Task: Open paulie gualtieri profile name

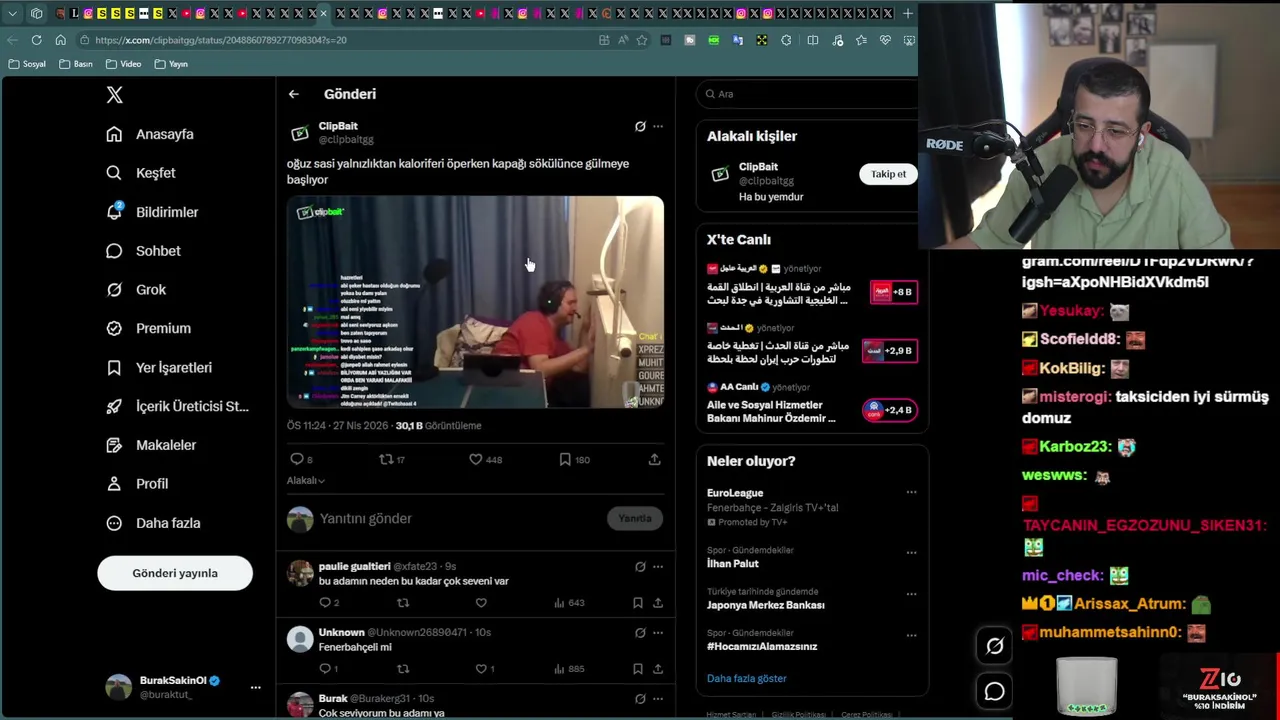Action: pyautogui.click(x=354, y=566)
